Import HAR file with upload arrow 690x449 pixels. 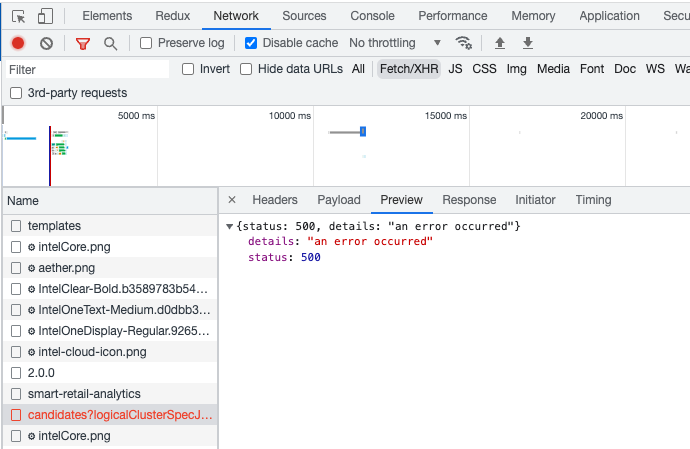(500, 43)
